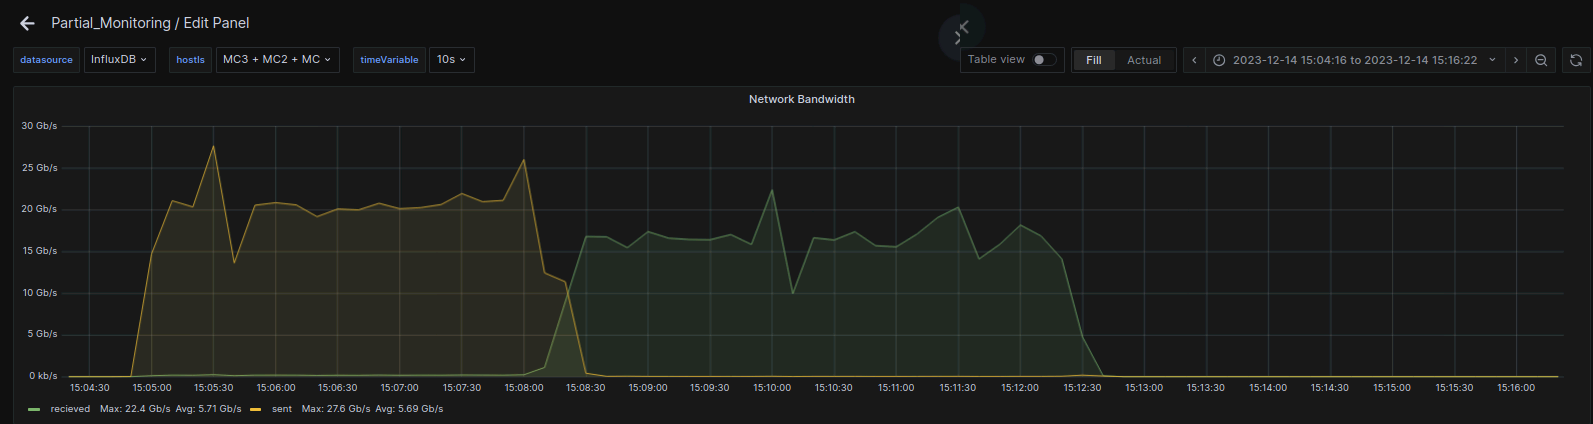
Task: Refresh the dashboard panel
Action: click(x=1576, y=60)
